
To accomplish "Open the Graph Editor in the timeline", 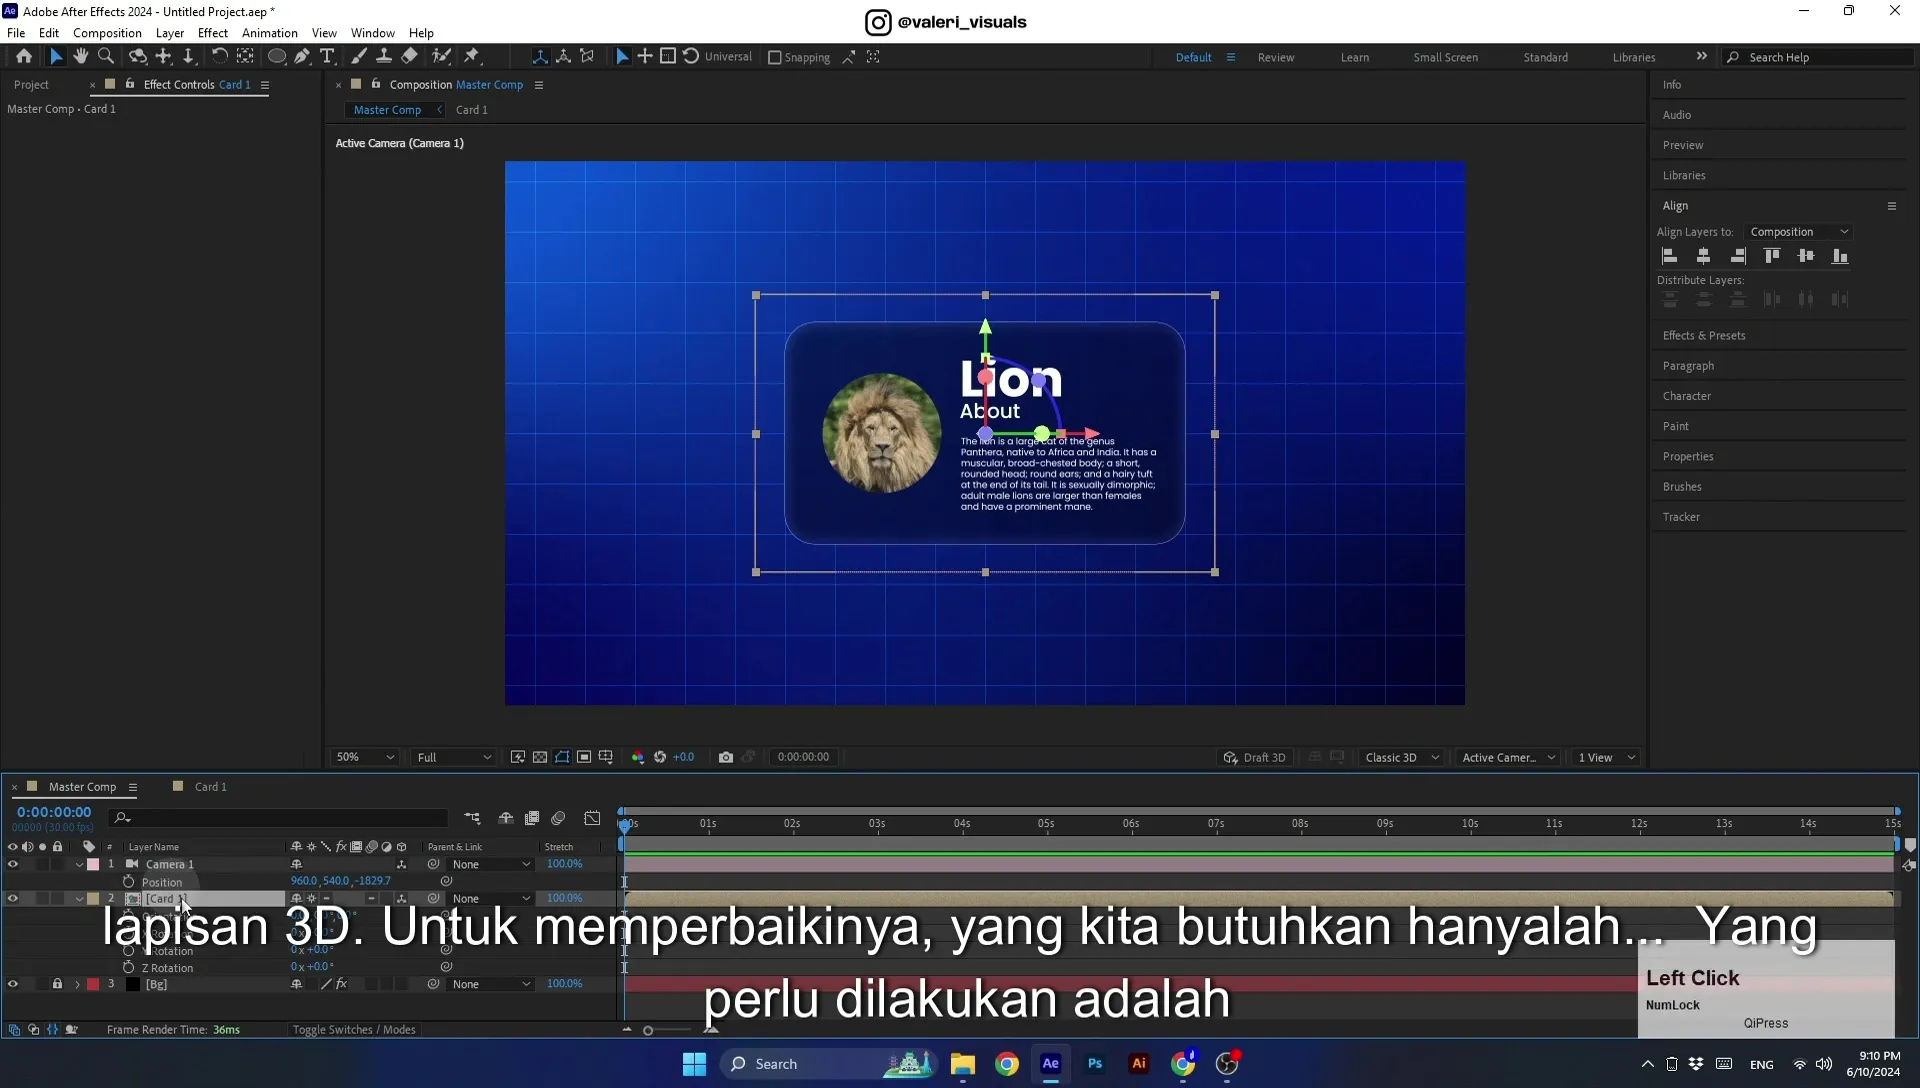I will pyautogui.click(x=592, y=818).
